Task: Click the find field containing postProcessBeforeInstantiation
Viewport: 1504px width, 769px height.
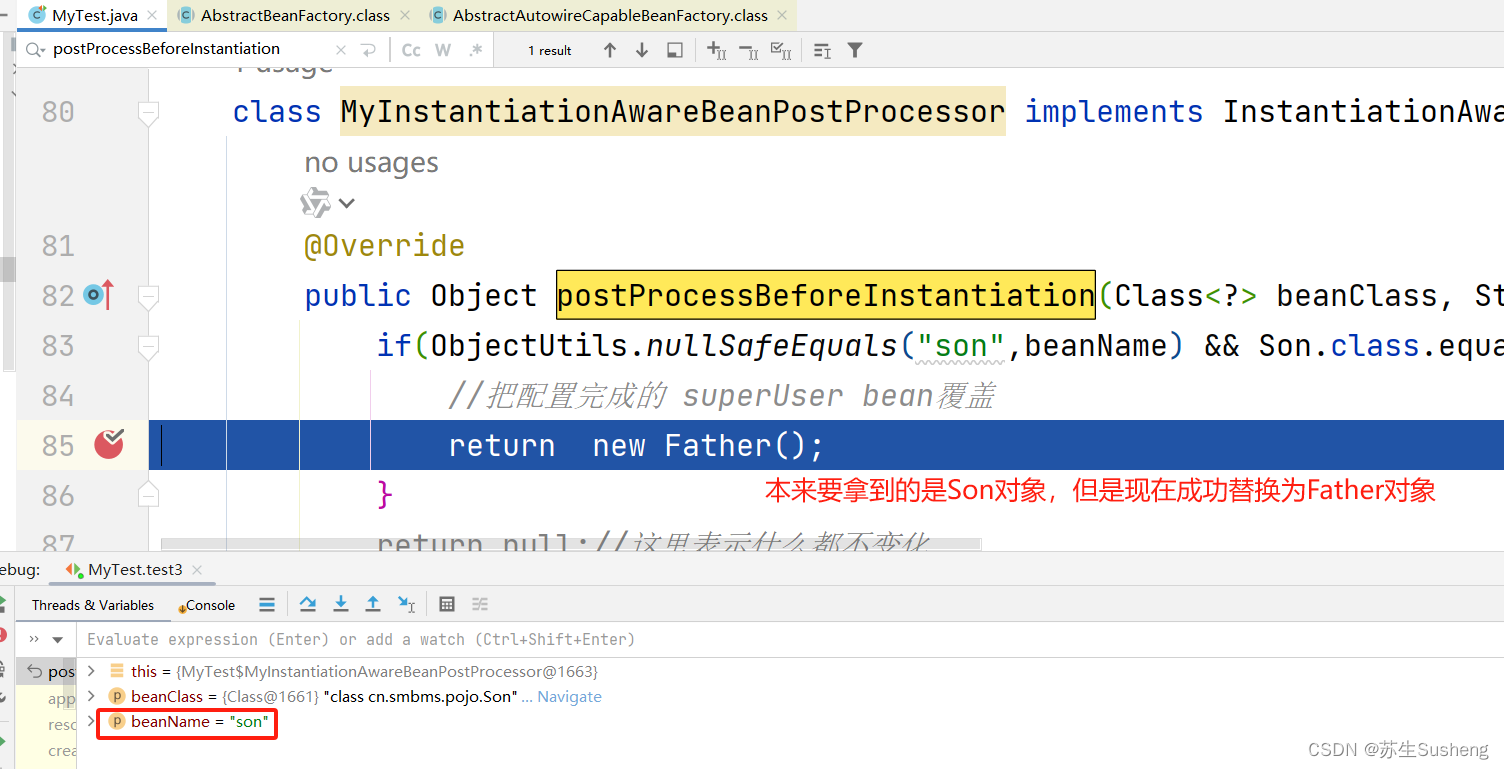Action: coord(190,49)
